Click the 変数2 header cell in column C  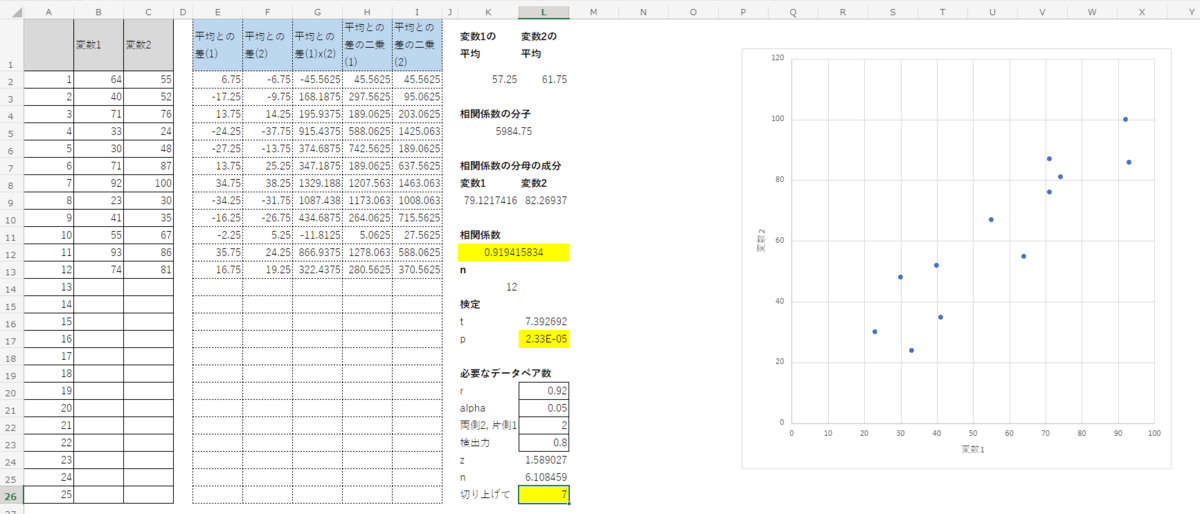148,46
